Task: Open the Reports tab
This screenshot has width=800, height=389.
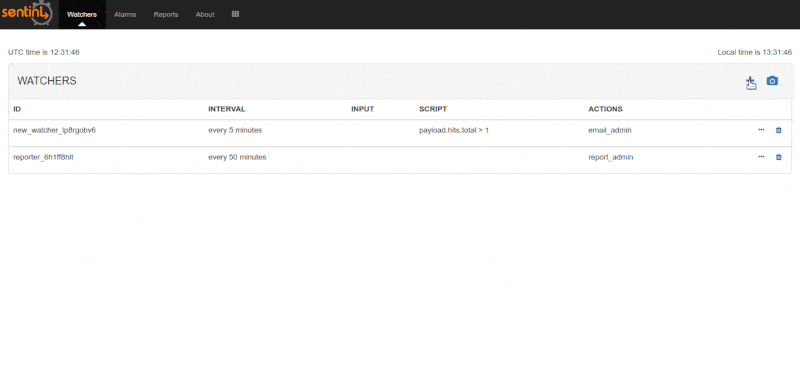Action: [166, 14]
